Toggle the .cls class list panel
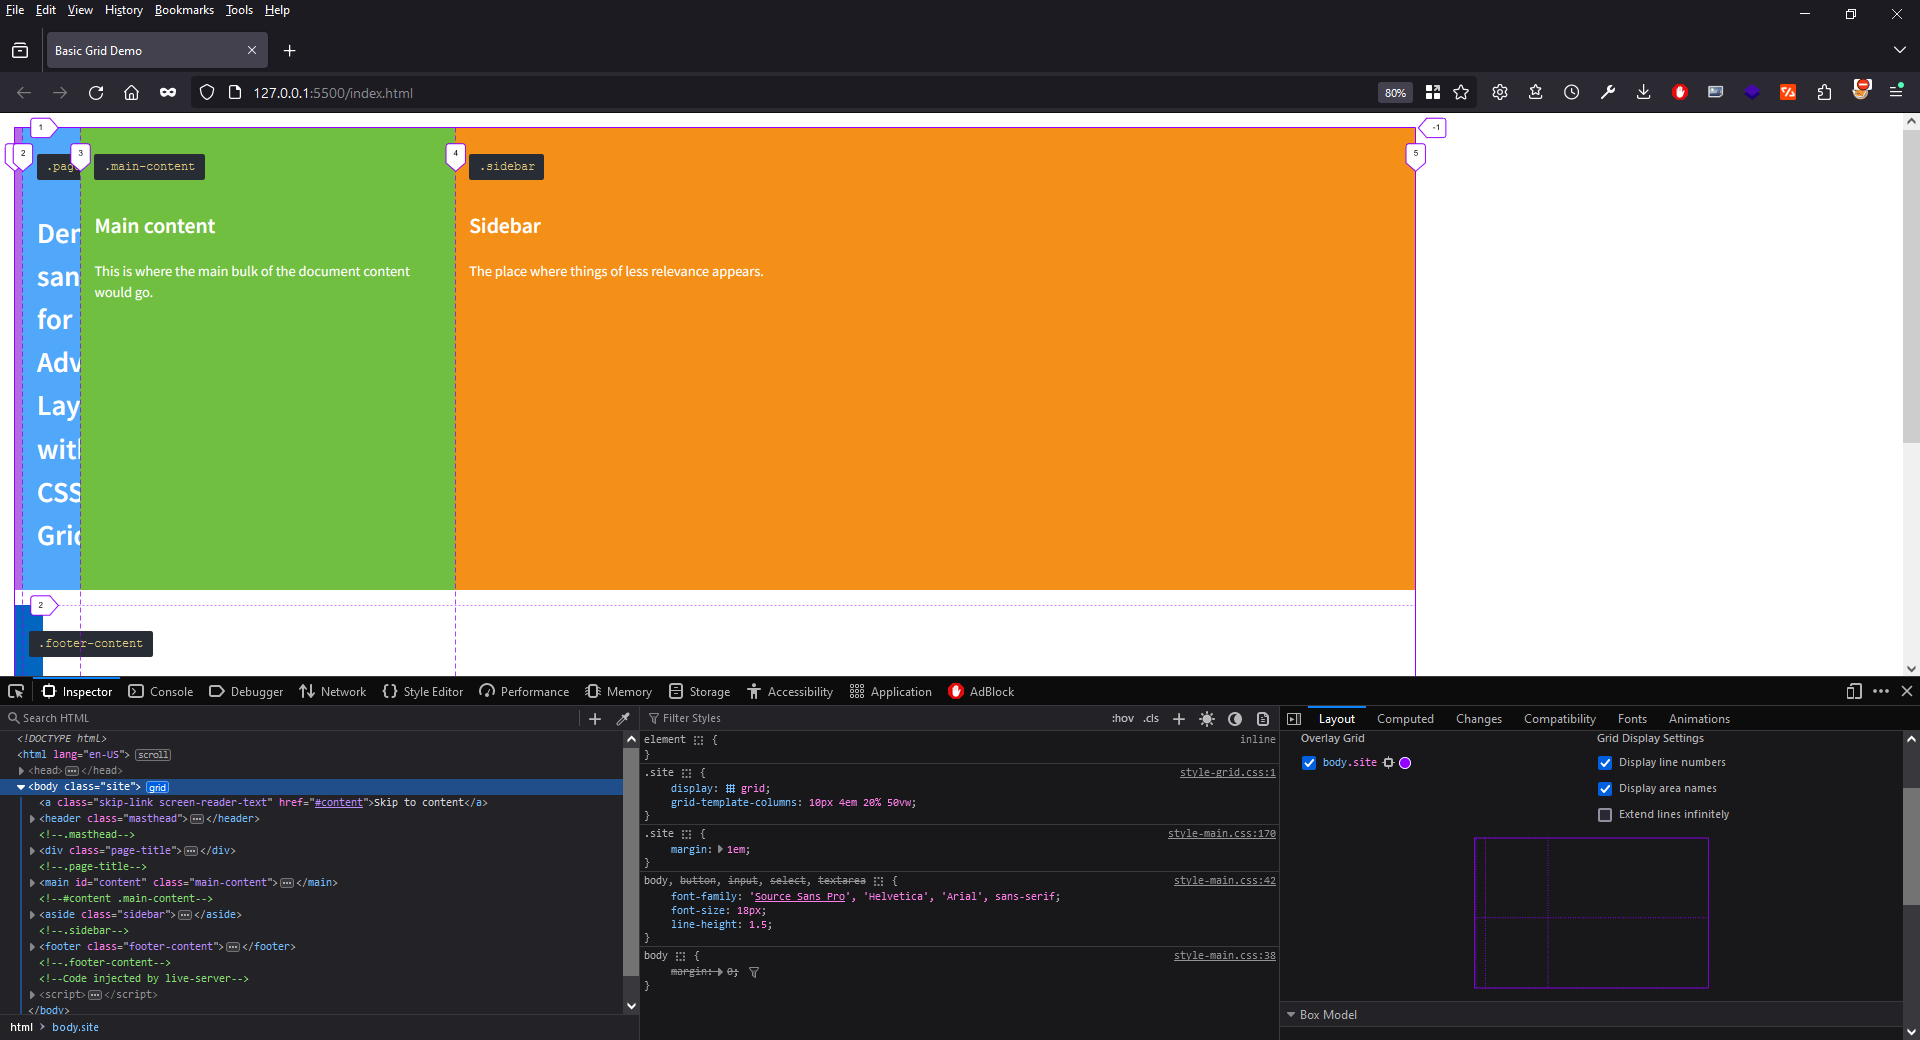Viewport: 1920px width, 1040px height. 1151,718
